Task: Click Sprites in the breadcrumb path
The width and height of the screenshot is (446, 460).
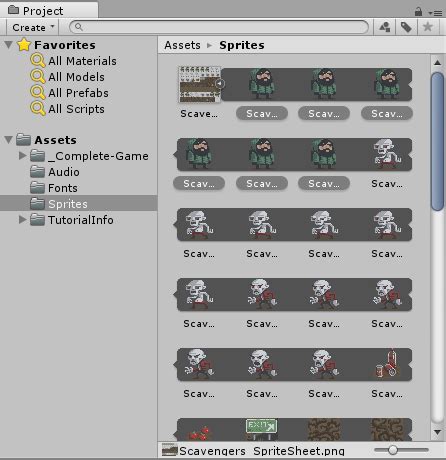Action: click(x=242, y=45)
